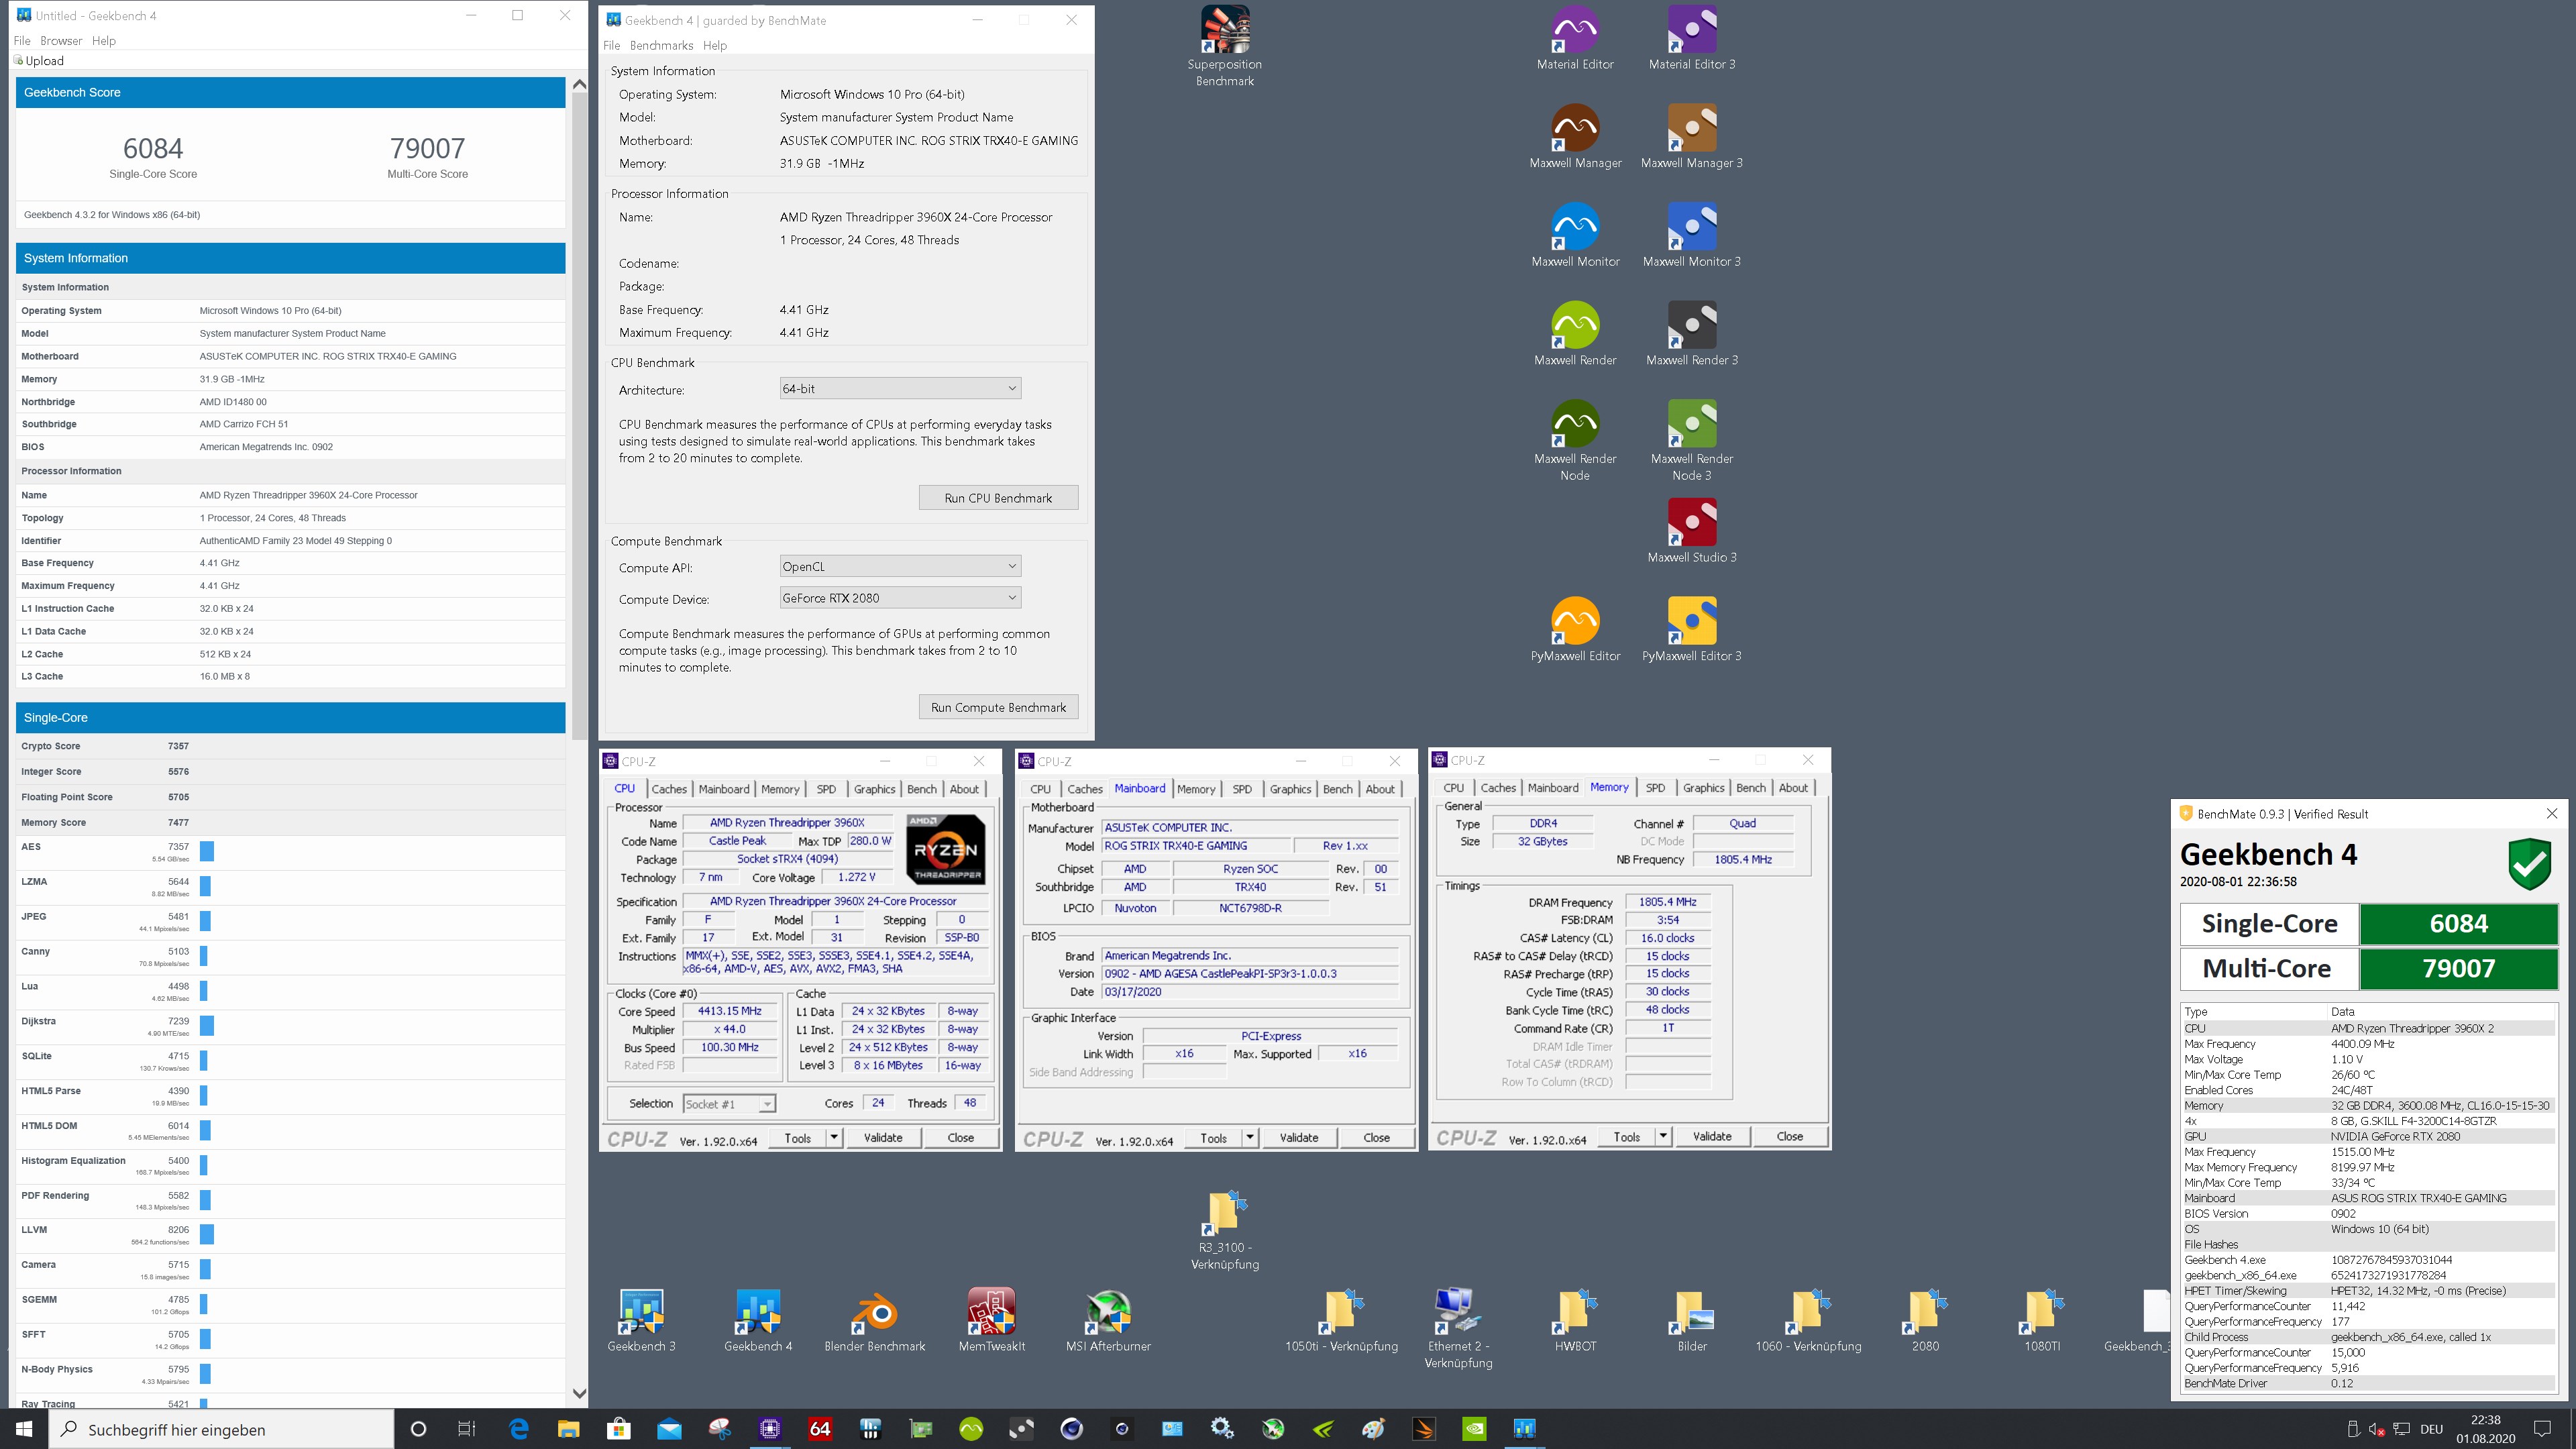This screenshot has width=2576, height=1449.
Task: Switch to SPD tab in CPU-Z Mainboard window
Action: (x=1242, y=789)
